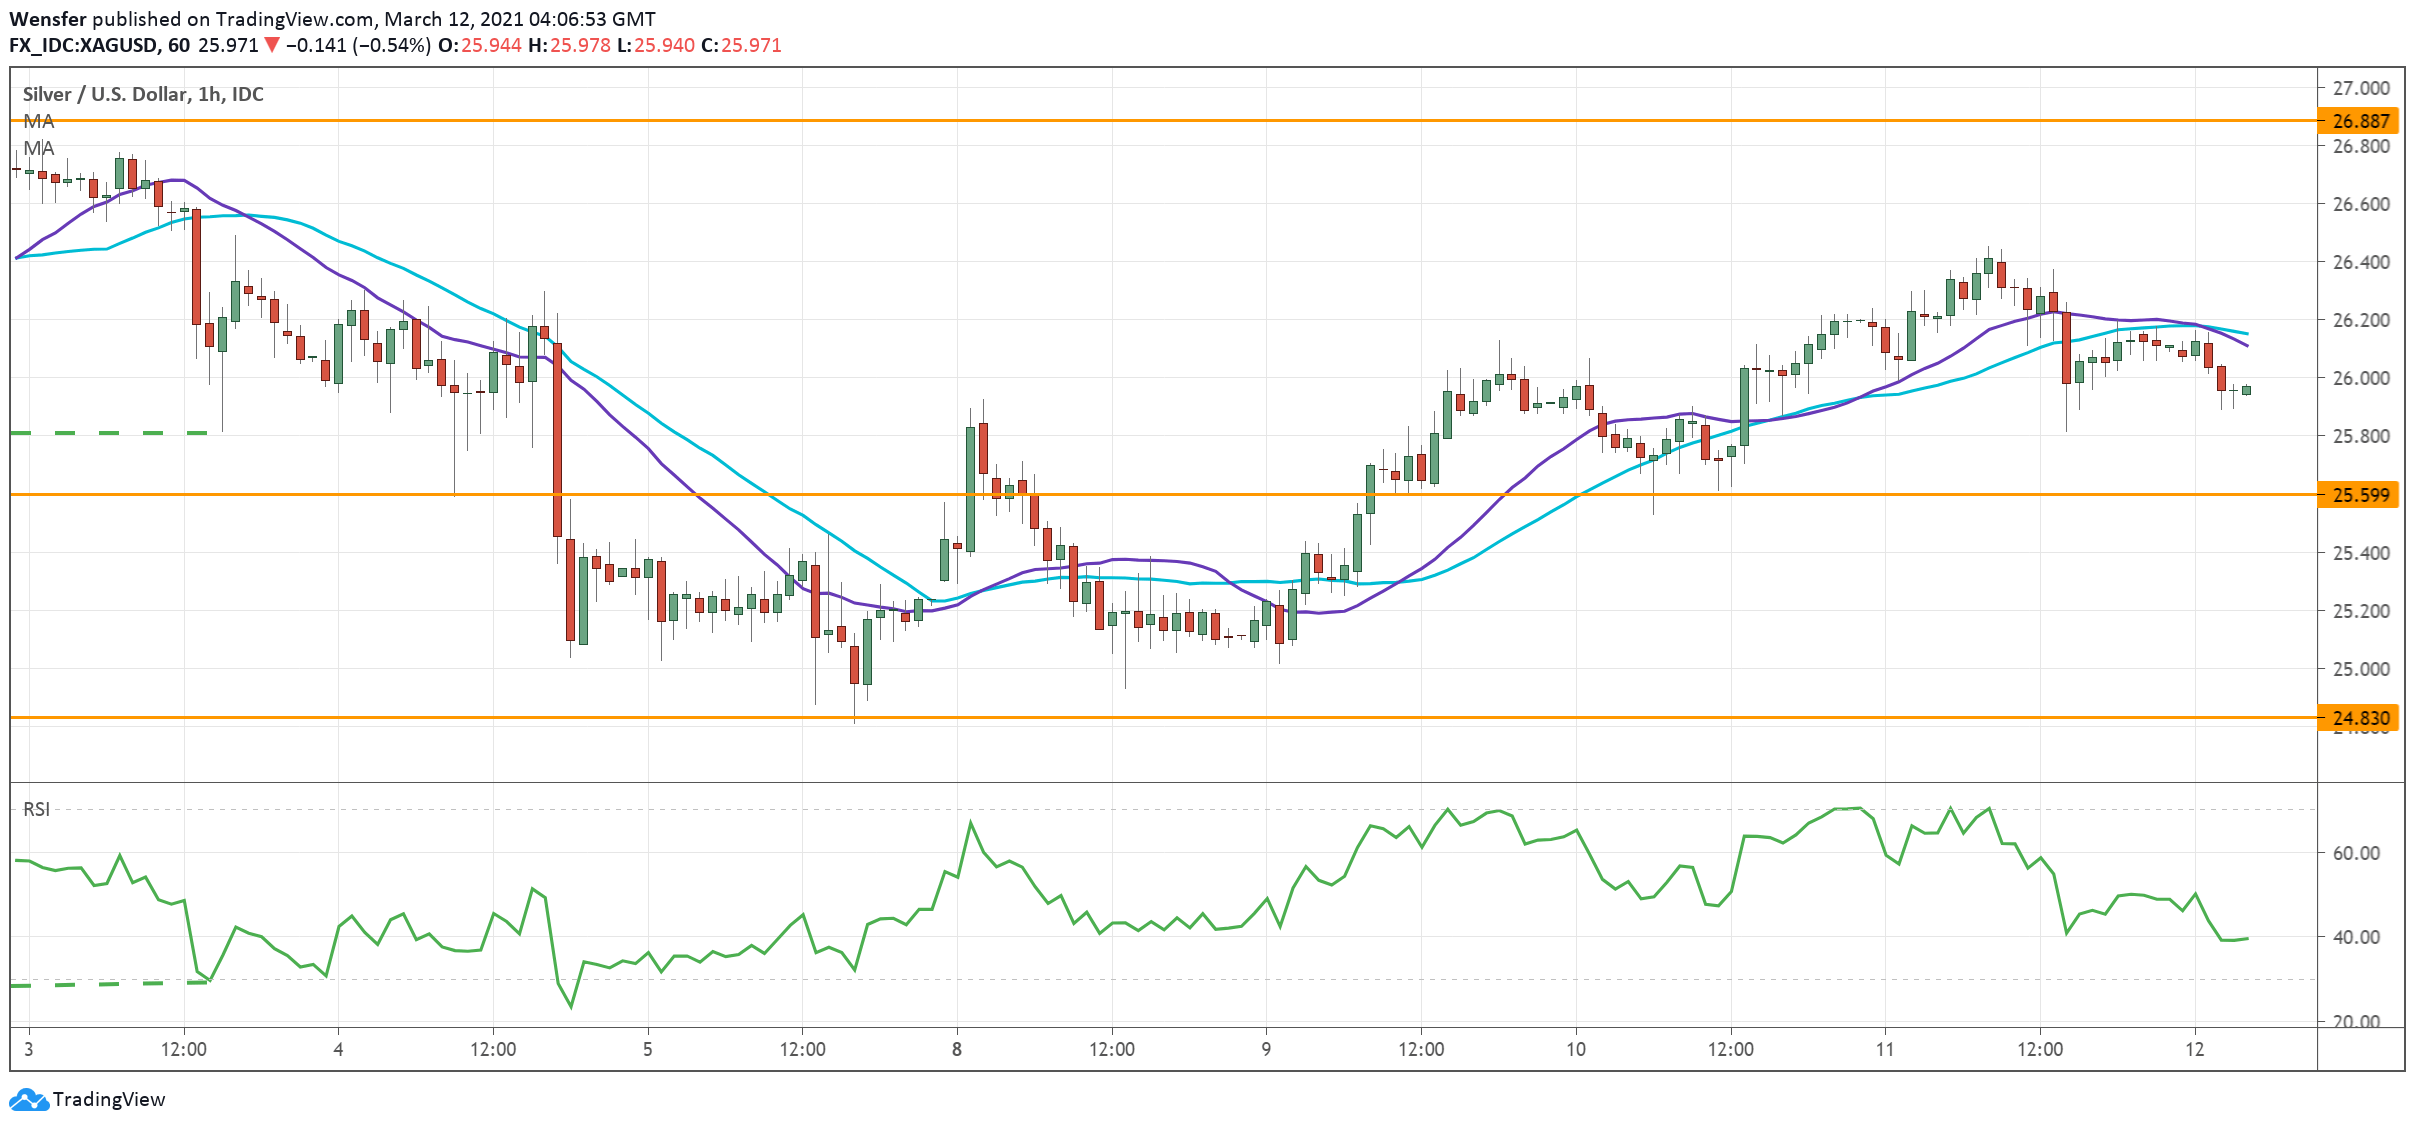Click the RSI indicator label
The image size is (2415, 1128).
pos(36,809)
